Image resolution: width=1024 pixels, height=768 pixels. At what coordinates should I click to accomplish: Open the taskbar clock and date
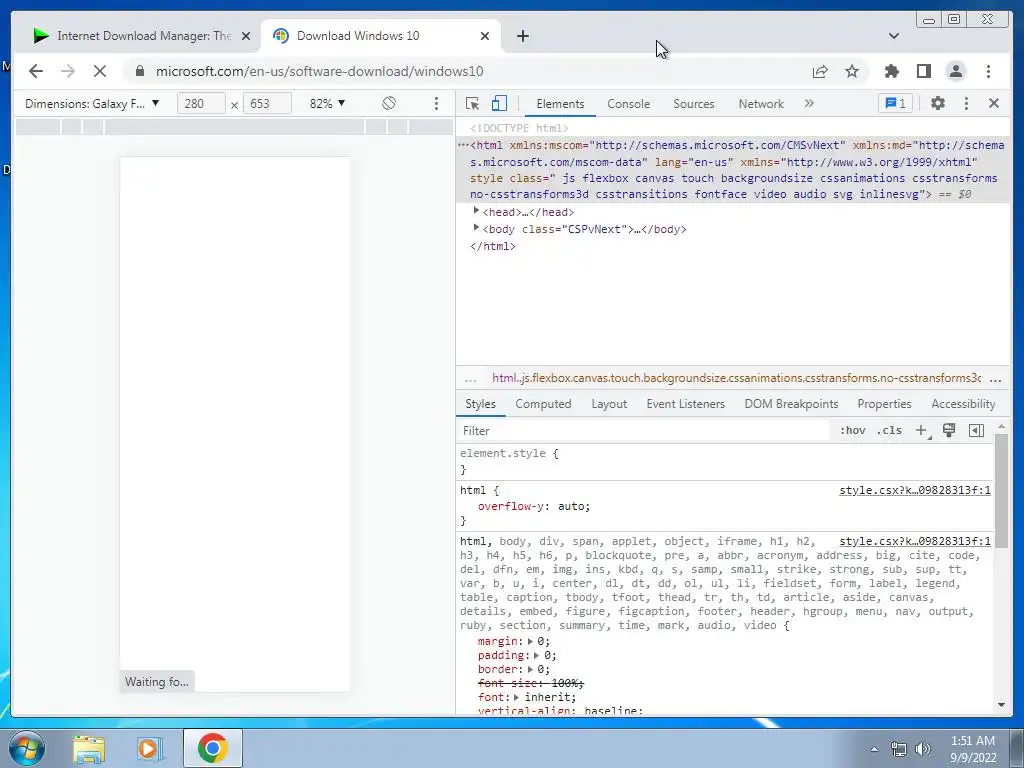click(x=972, y=749)
